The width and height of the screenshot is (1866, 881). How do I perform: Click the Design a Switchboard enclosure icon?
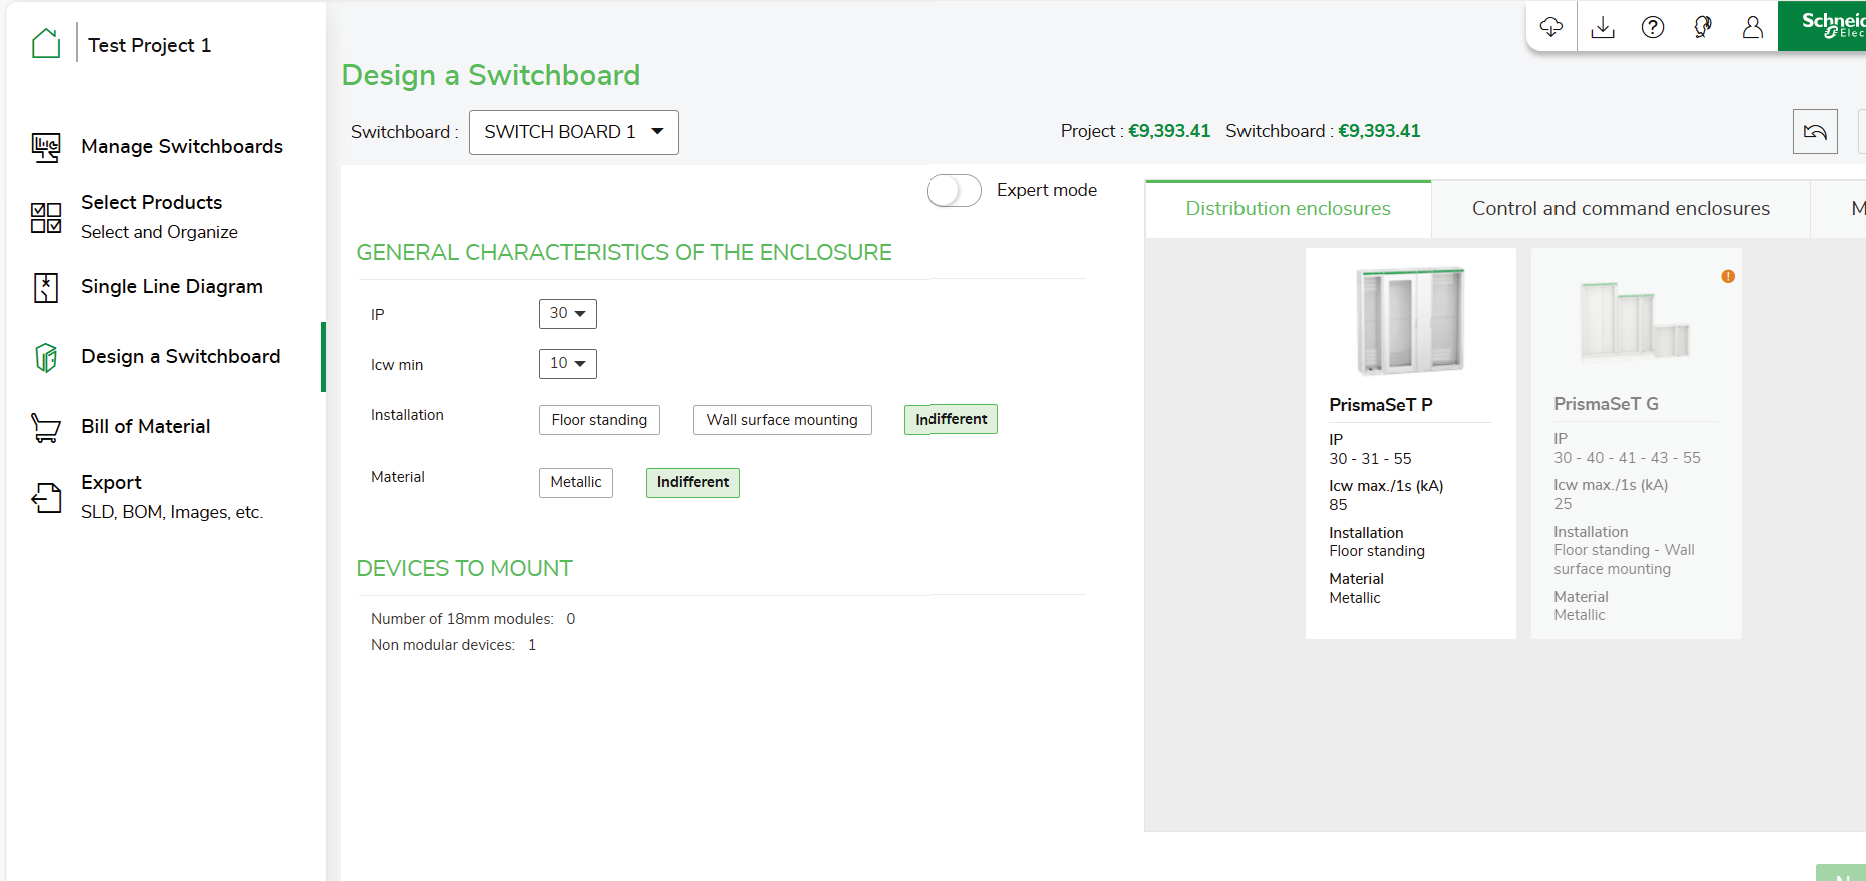46,357
